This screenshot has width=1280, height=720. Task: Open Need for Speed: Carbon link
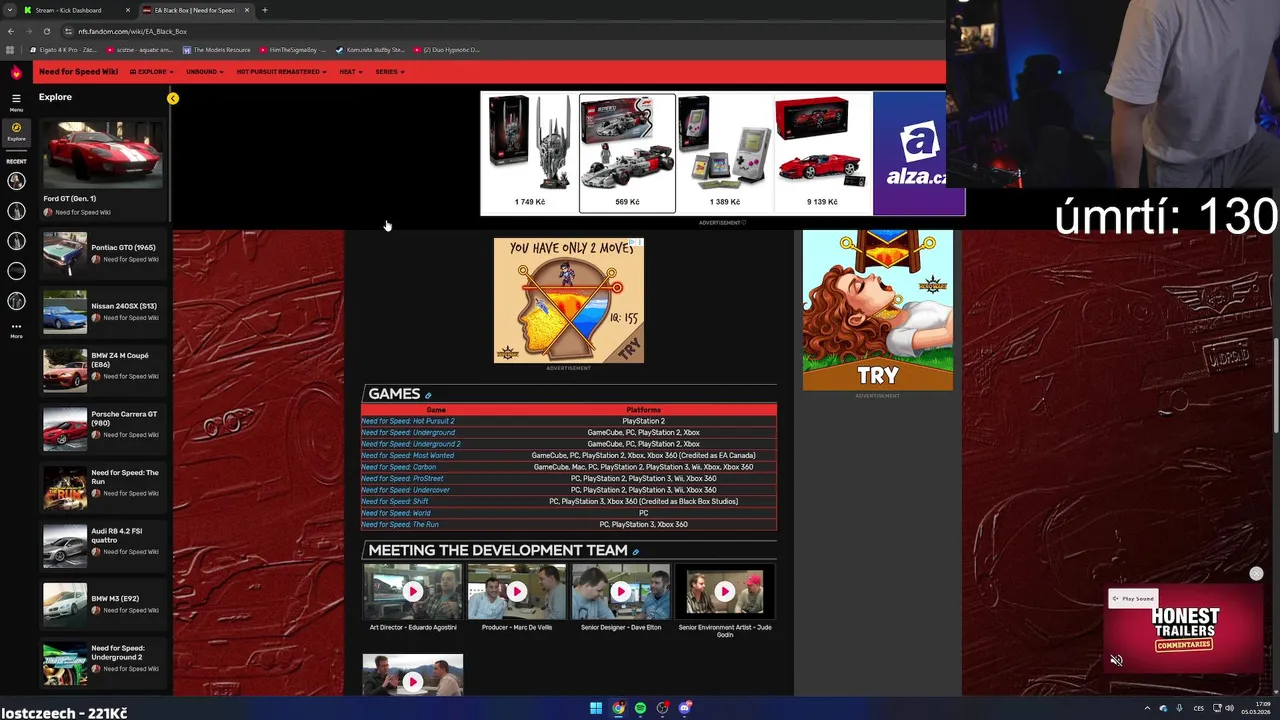click(399, 467)
